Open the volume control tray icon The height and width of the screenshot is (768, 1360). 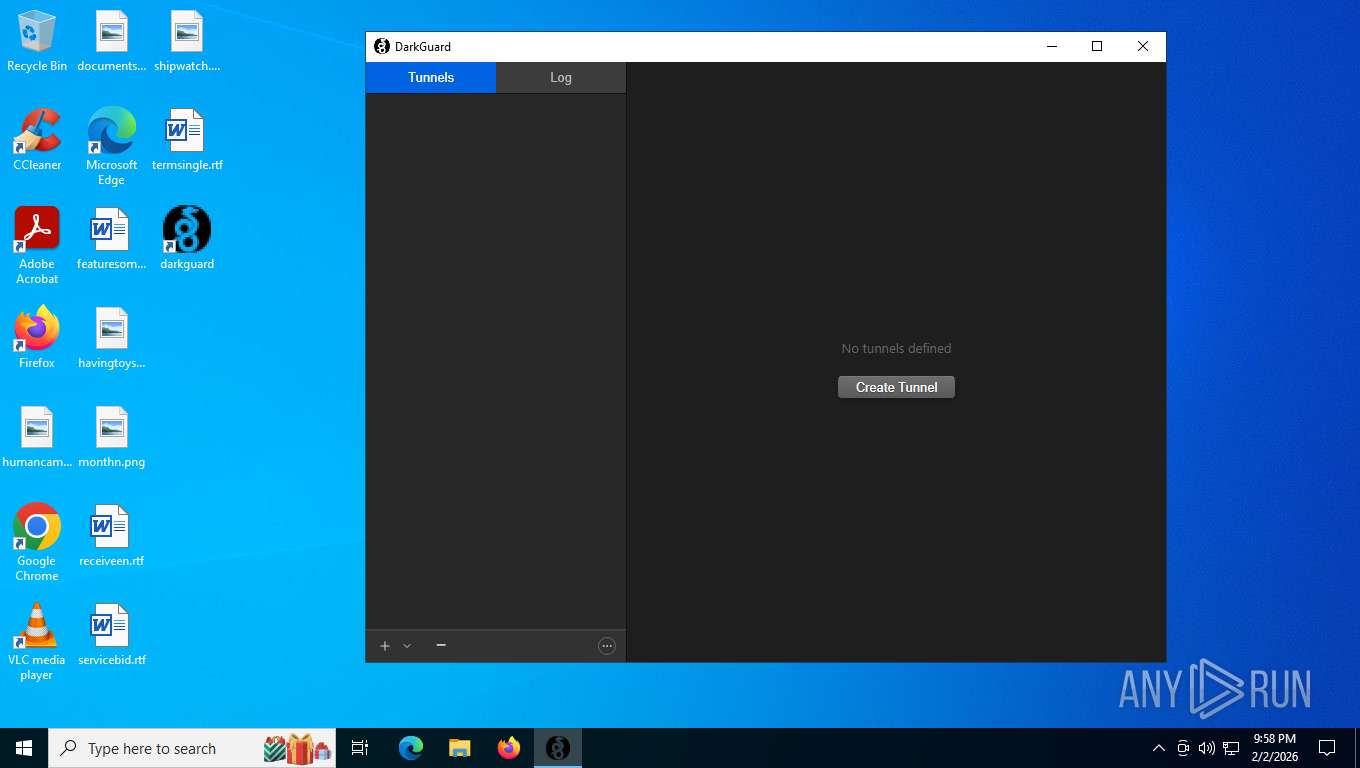tap(1206, 748)
